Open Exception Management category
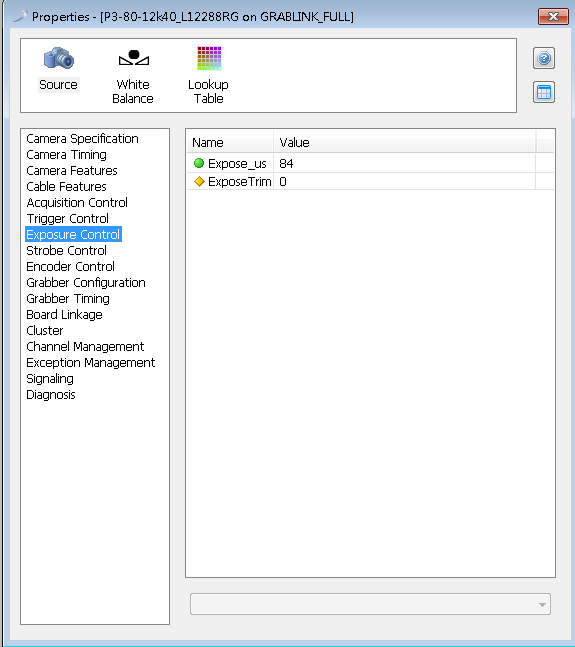The image size is (575, 647). click(91, 363)
